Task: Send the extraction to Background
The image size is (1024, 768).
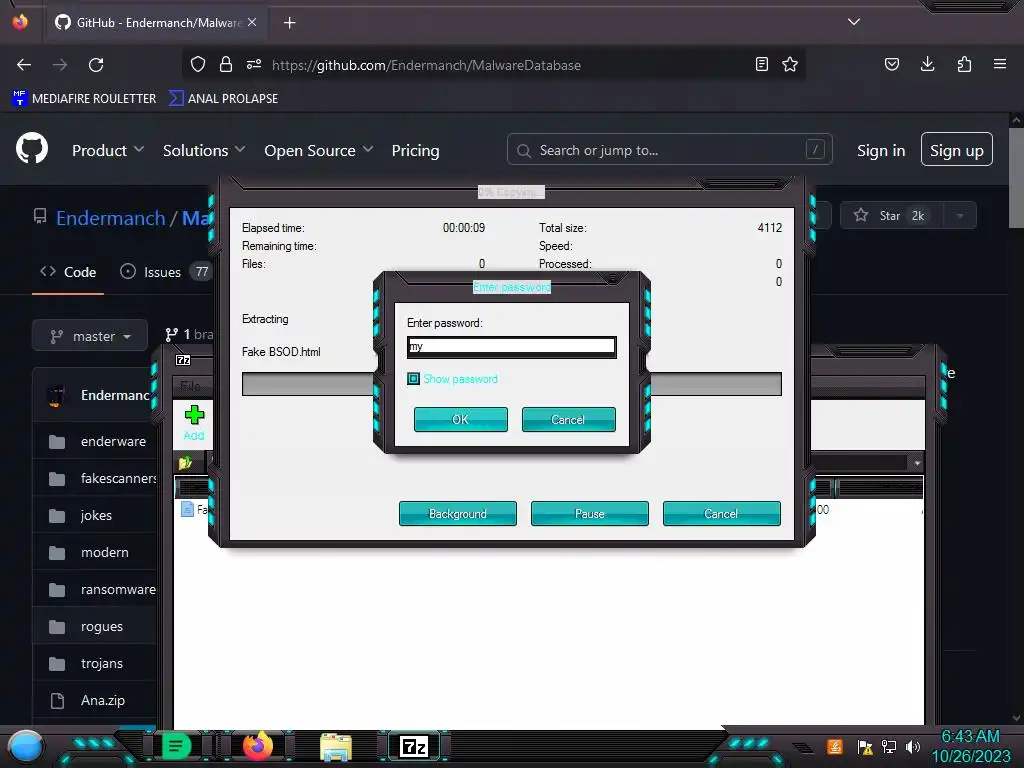Action: (x=458, y=513)
